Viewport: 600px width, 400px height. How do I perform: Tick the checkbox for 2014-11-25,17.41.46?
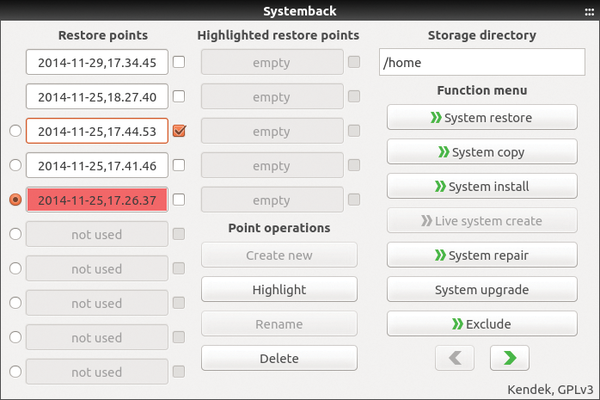click(x=179, y=165)
